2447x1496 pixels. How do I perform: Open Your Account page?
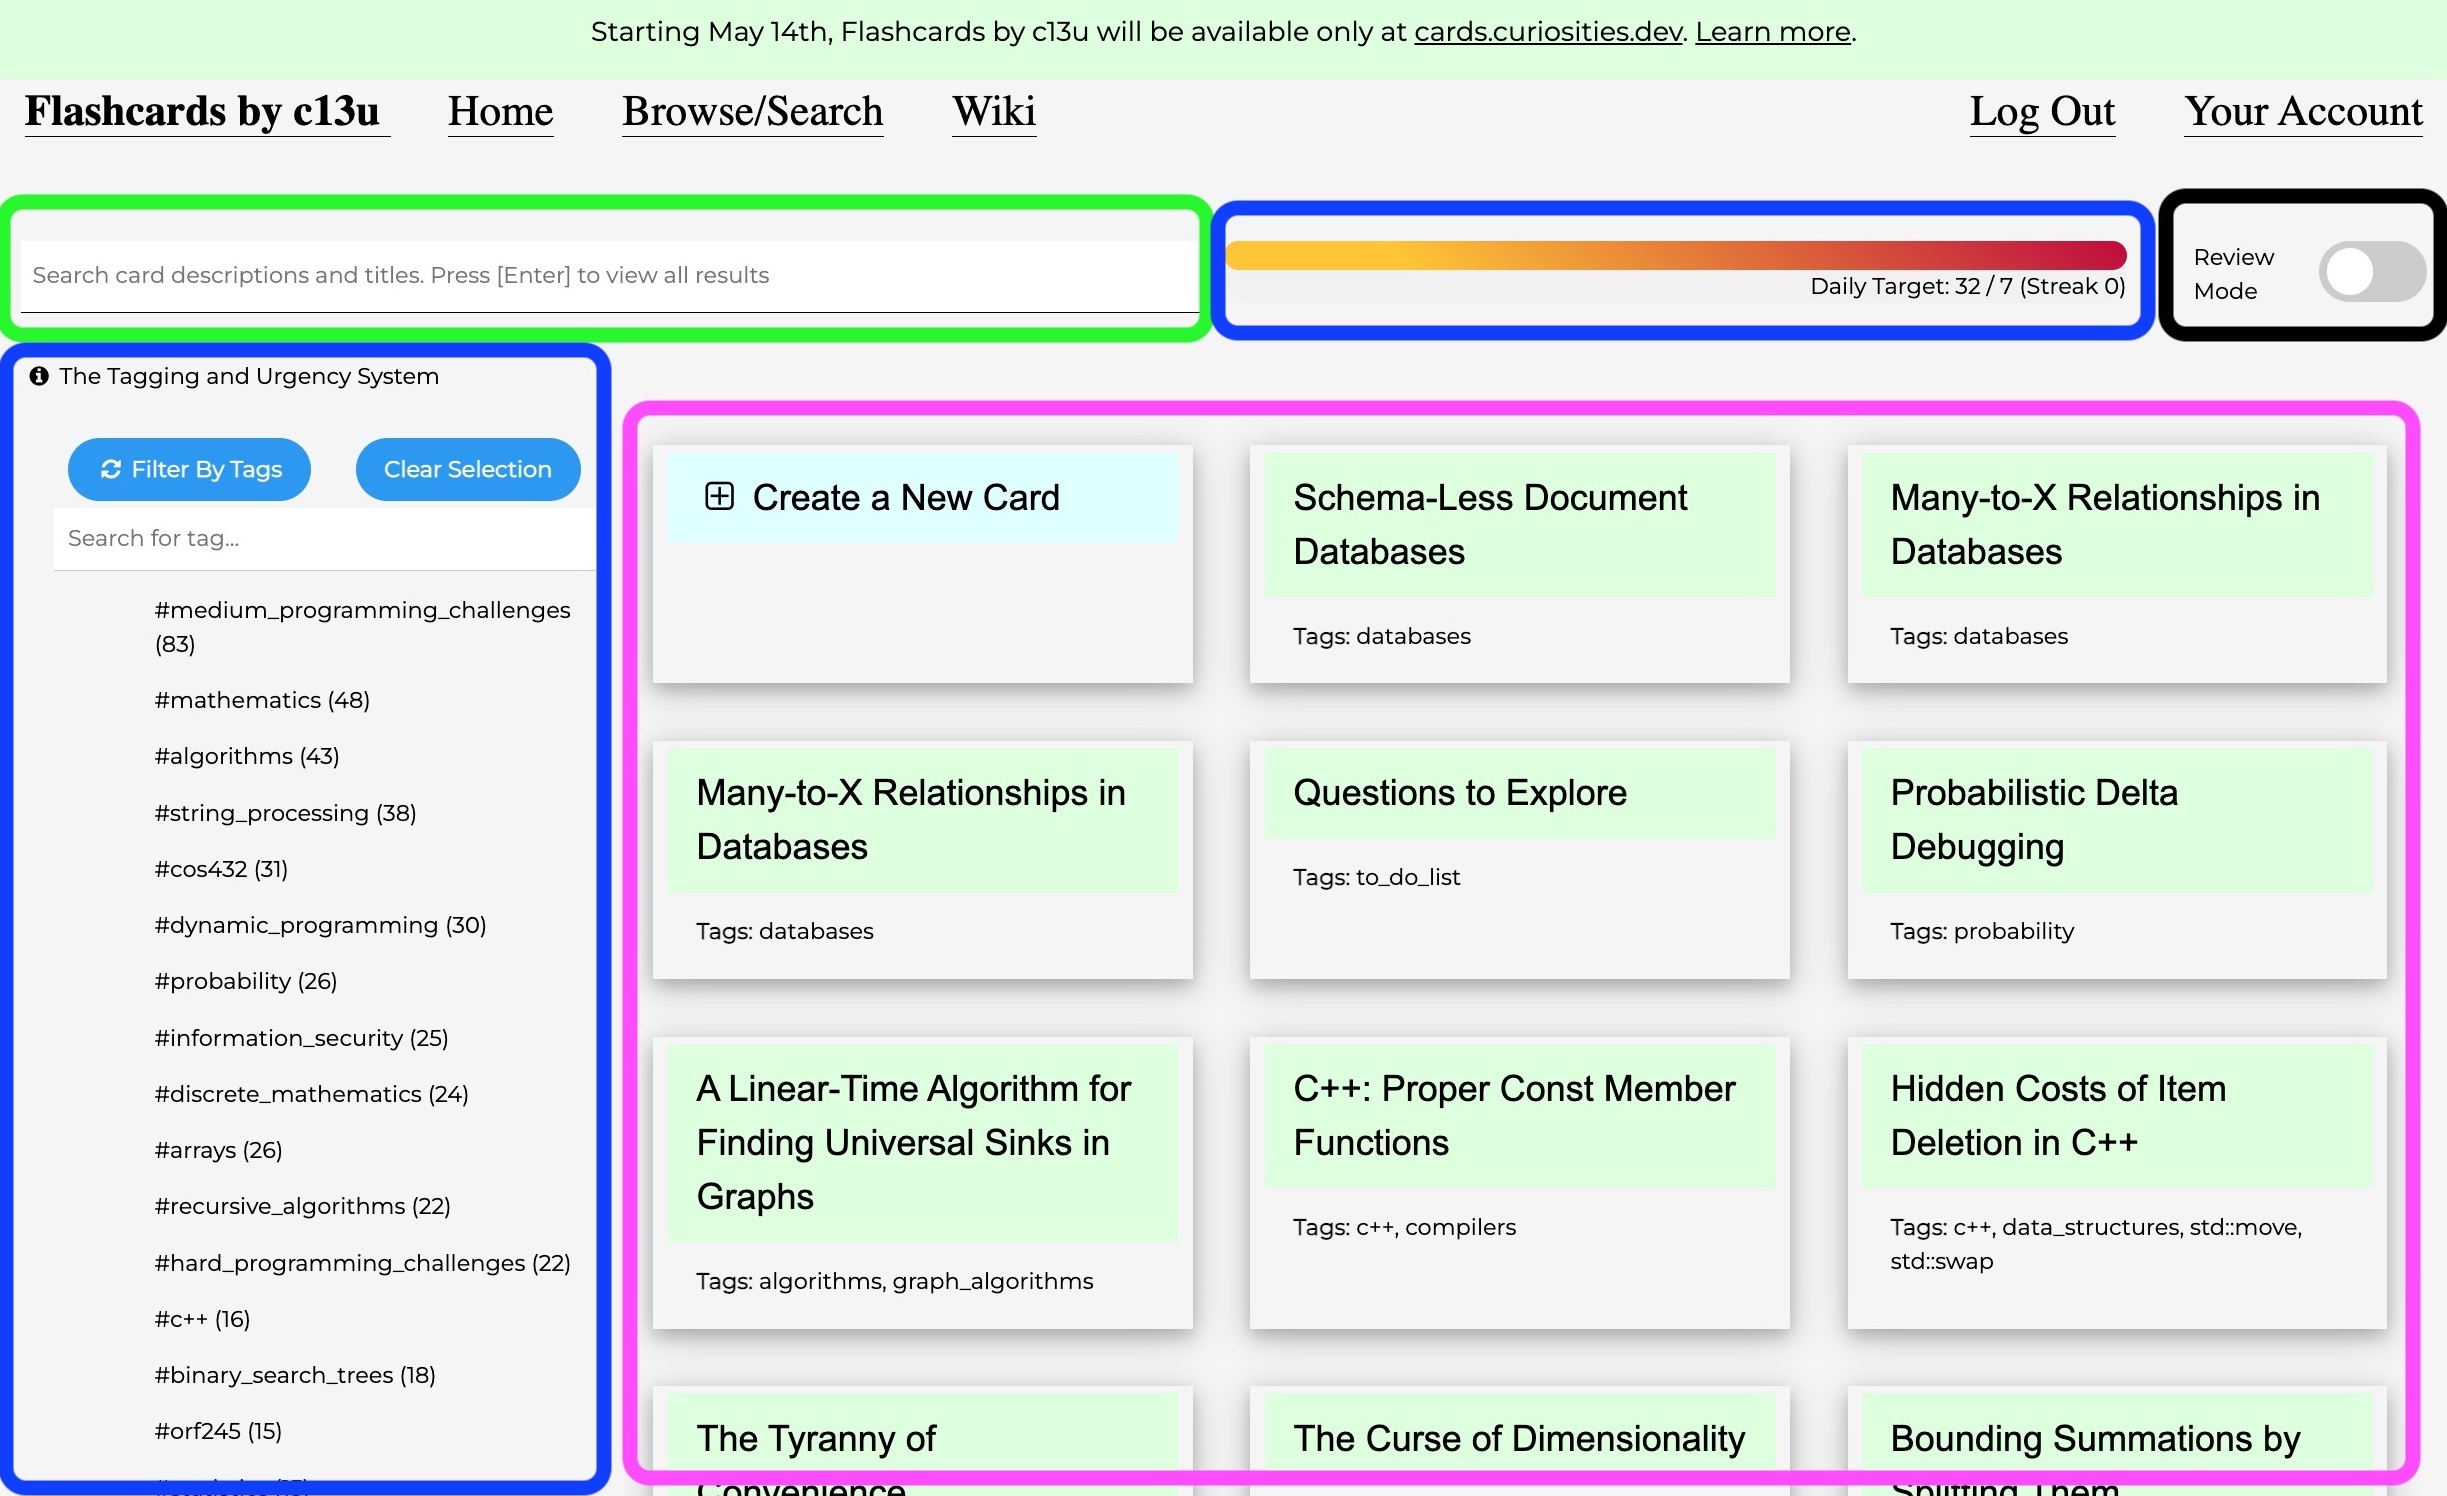coord(2303,111)
